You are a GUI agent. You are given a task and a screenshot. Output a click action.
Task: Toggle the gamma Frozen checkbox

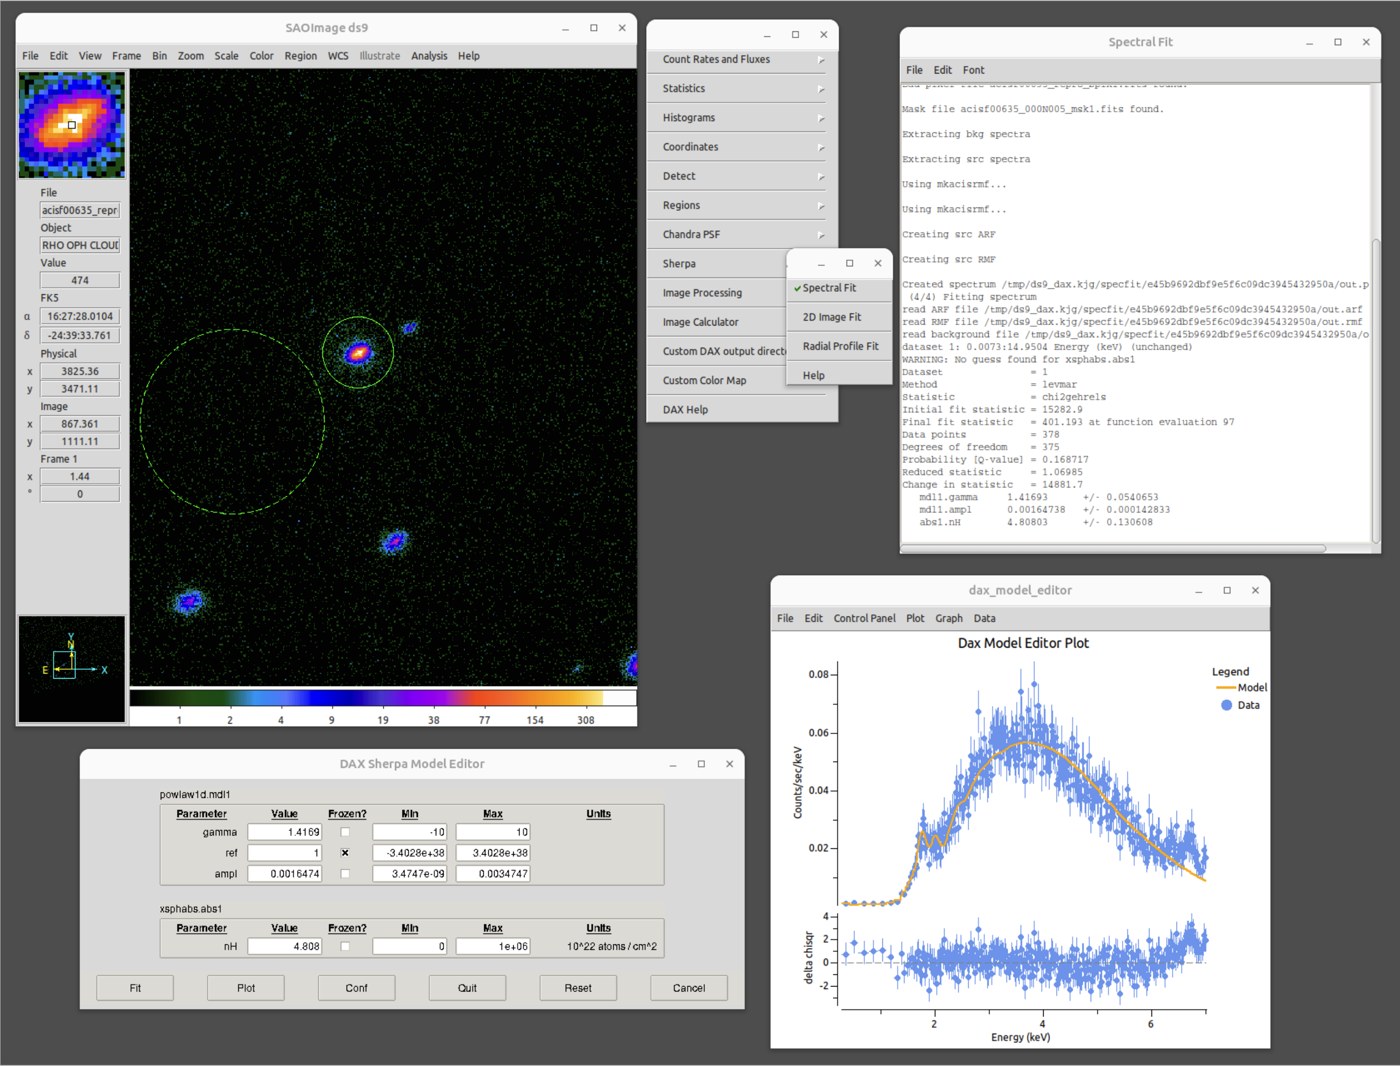(x=345, y=832)
